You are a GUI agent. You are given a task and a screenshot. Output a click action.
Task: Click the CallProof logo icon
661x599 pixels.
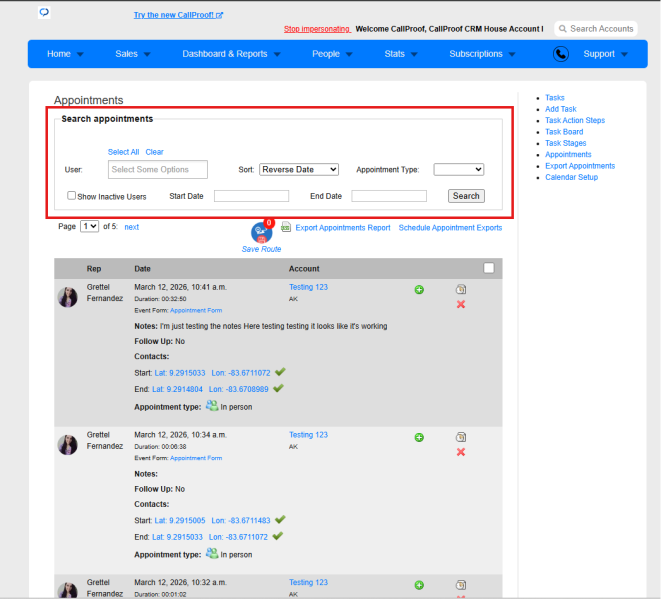(x=44, y=12)
